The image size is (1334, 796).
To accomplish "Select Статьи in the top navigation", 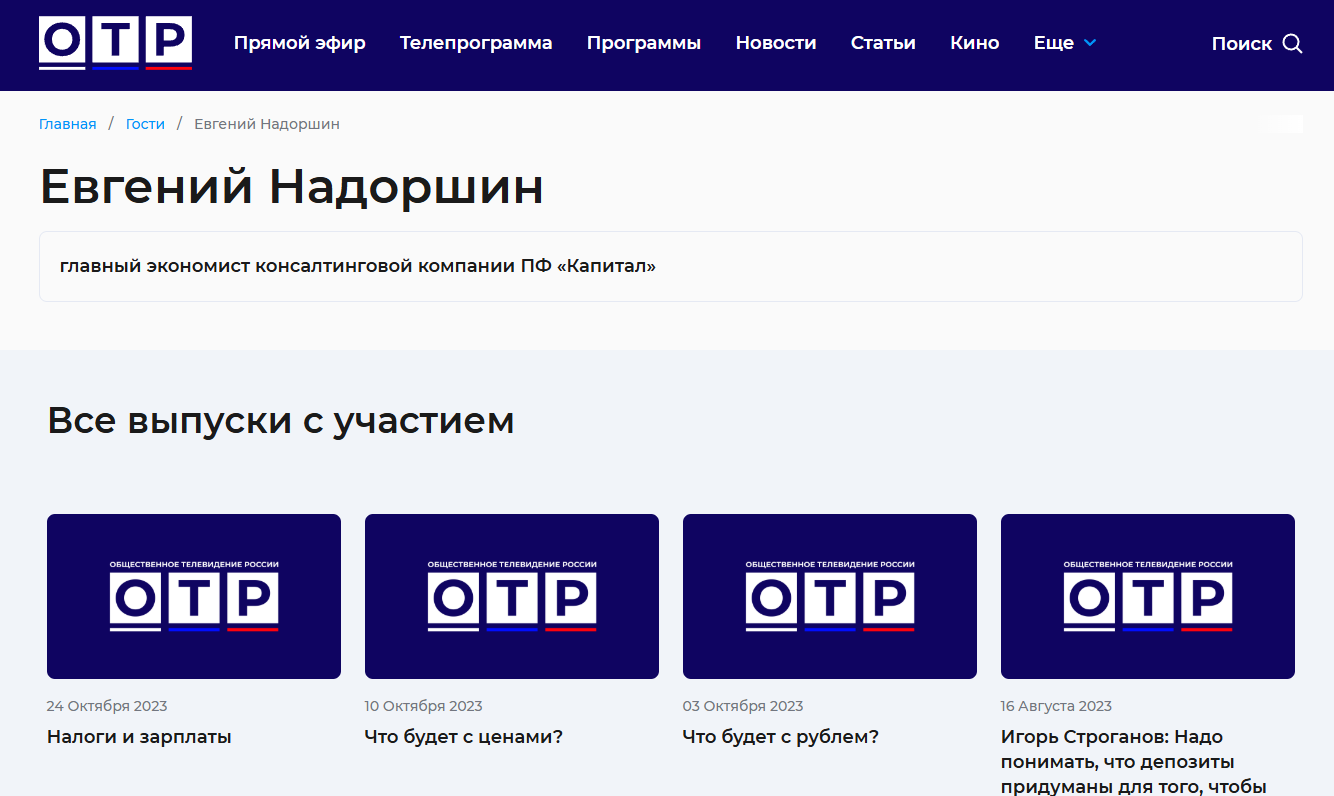I will (883, 43).
